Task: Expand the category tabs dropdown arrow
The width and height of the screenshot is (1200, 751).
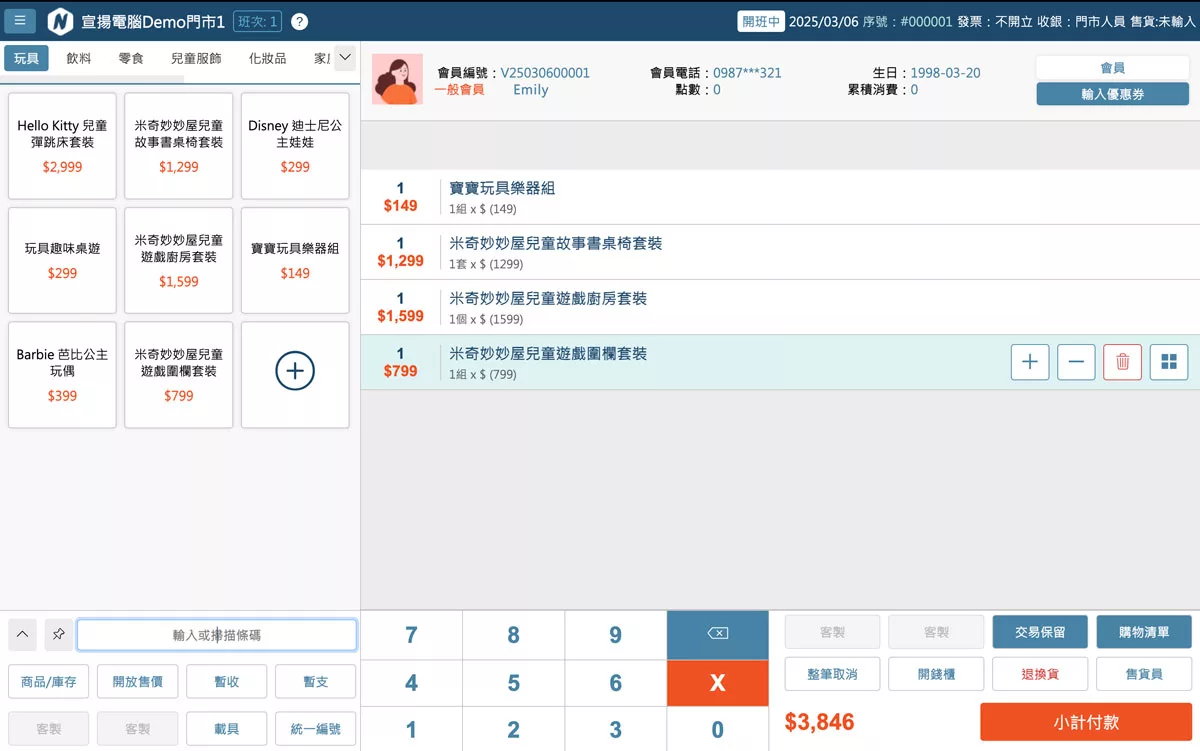Action: (345, 58)
